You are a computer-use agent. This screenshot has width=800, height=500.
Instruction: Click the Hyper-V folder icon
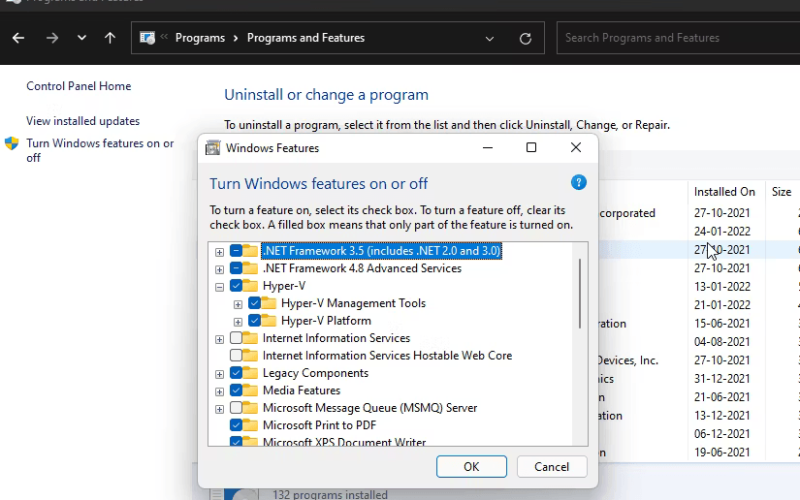250,286
